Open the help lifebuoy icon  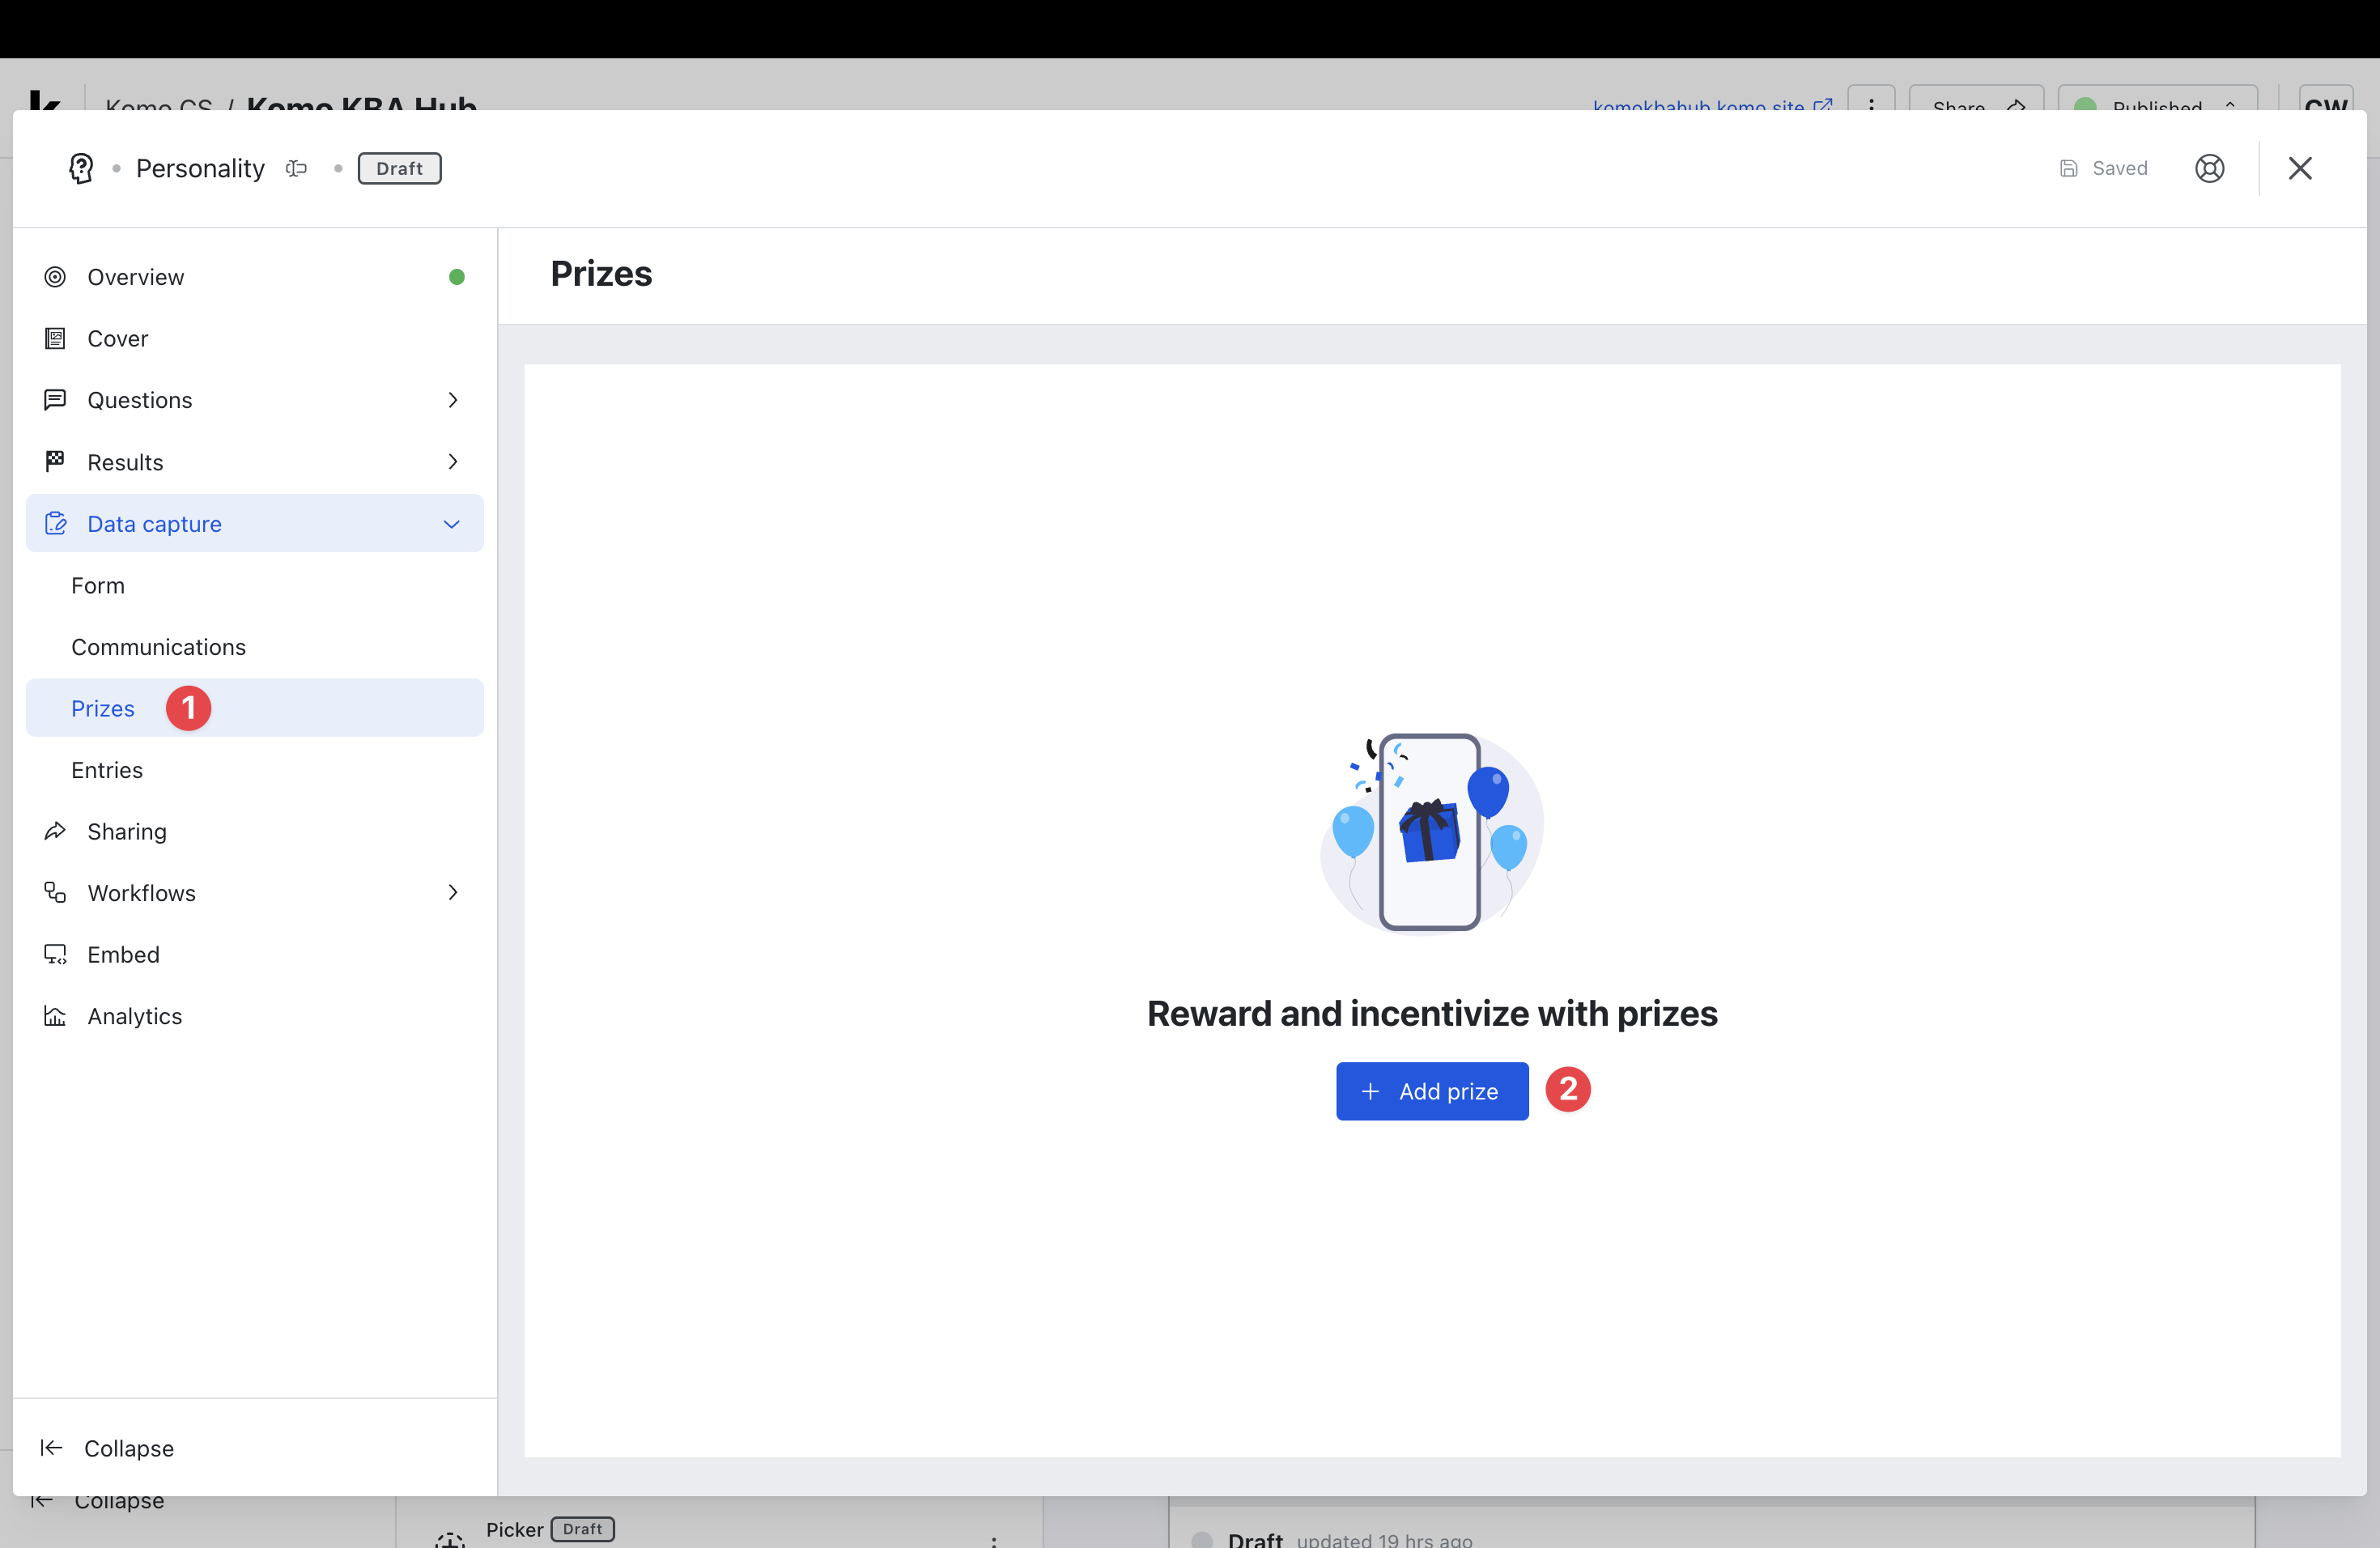coord(2209,168)
